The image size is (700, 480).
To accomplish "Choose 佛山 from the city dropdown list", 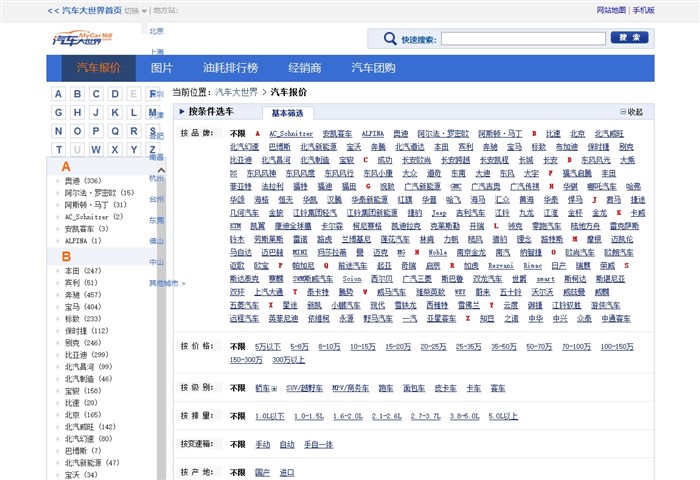I will (156, 241).
